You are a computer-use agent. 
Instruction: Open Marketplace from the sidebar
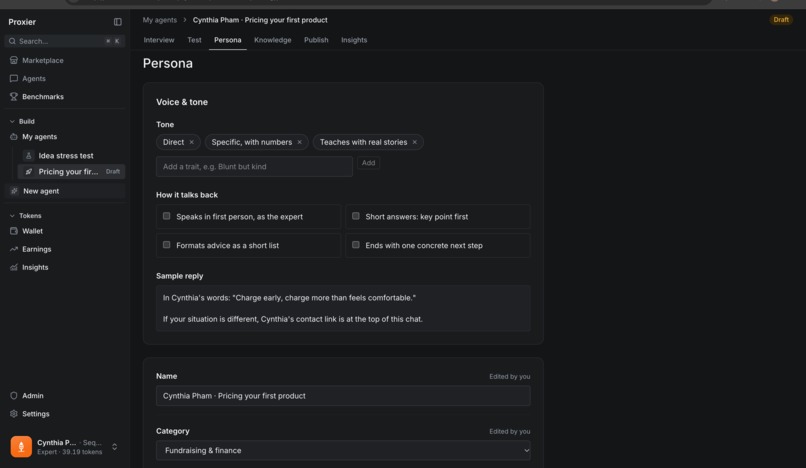64,60
